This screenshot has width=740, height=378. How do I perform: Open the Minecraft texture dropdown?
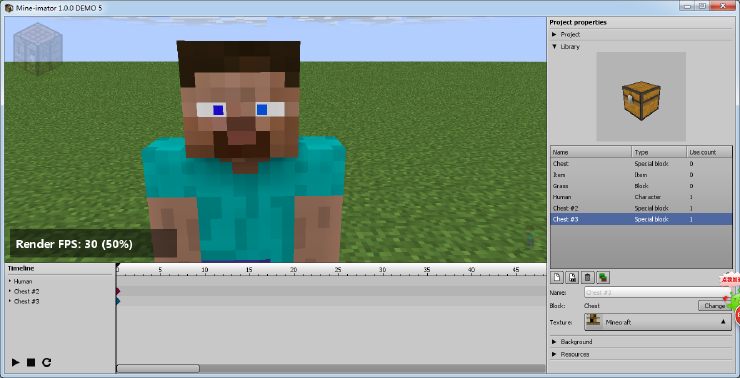(x=658, y=322)
